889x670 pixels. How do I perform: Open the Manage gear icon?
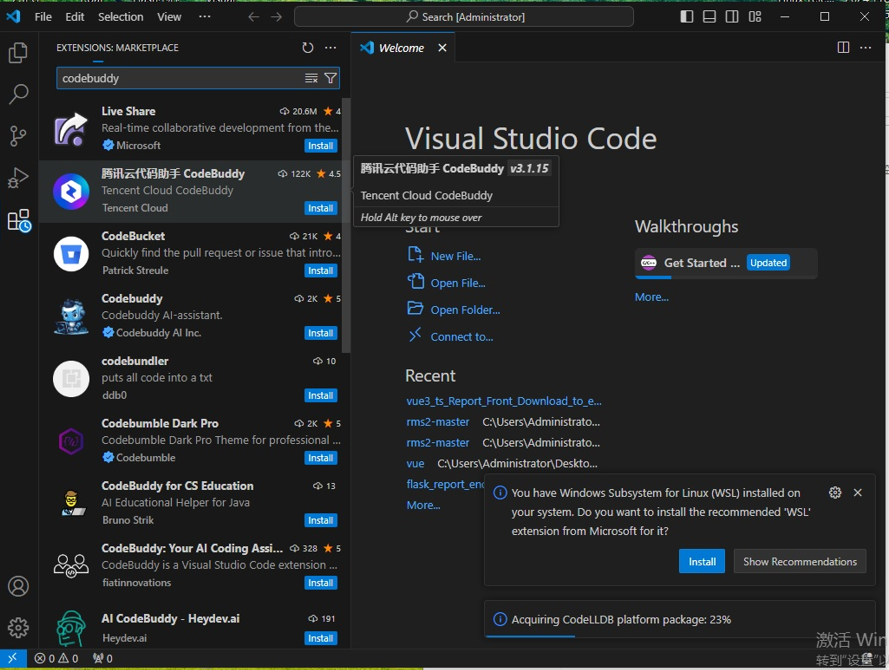18,627
